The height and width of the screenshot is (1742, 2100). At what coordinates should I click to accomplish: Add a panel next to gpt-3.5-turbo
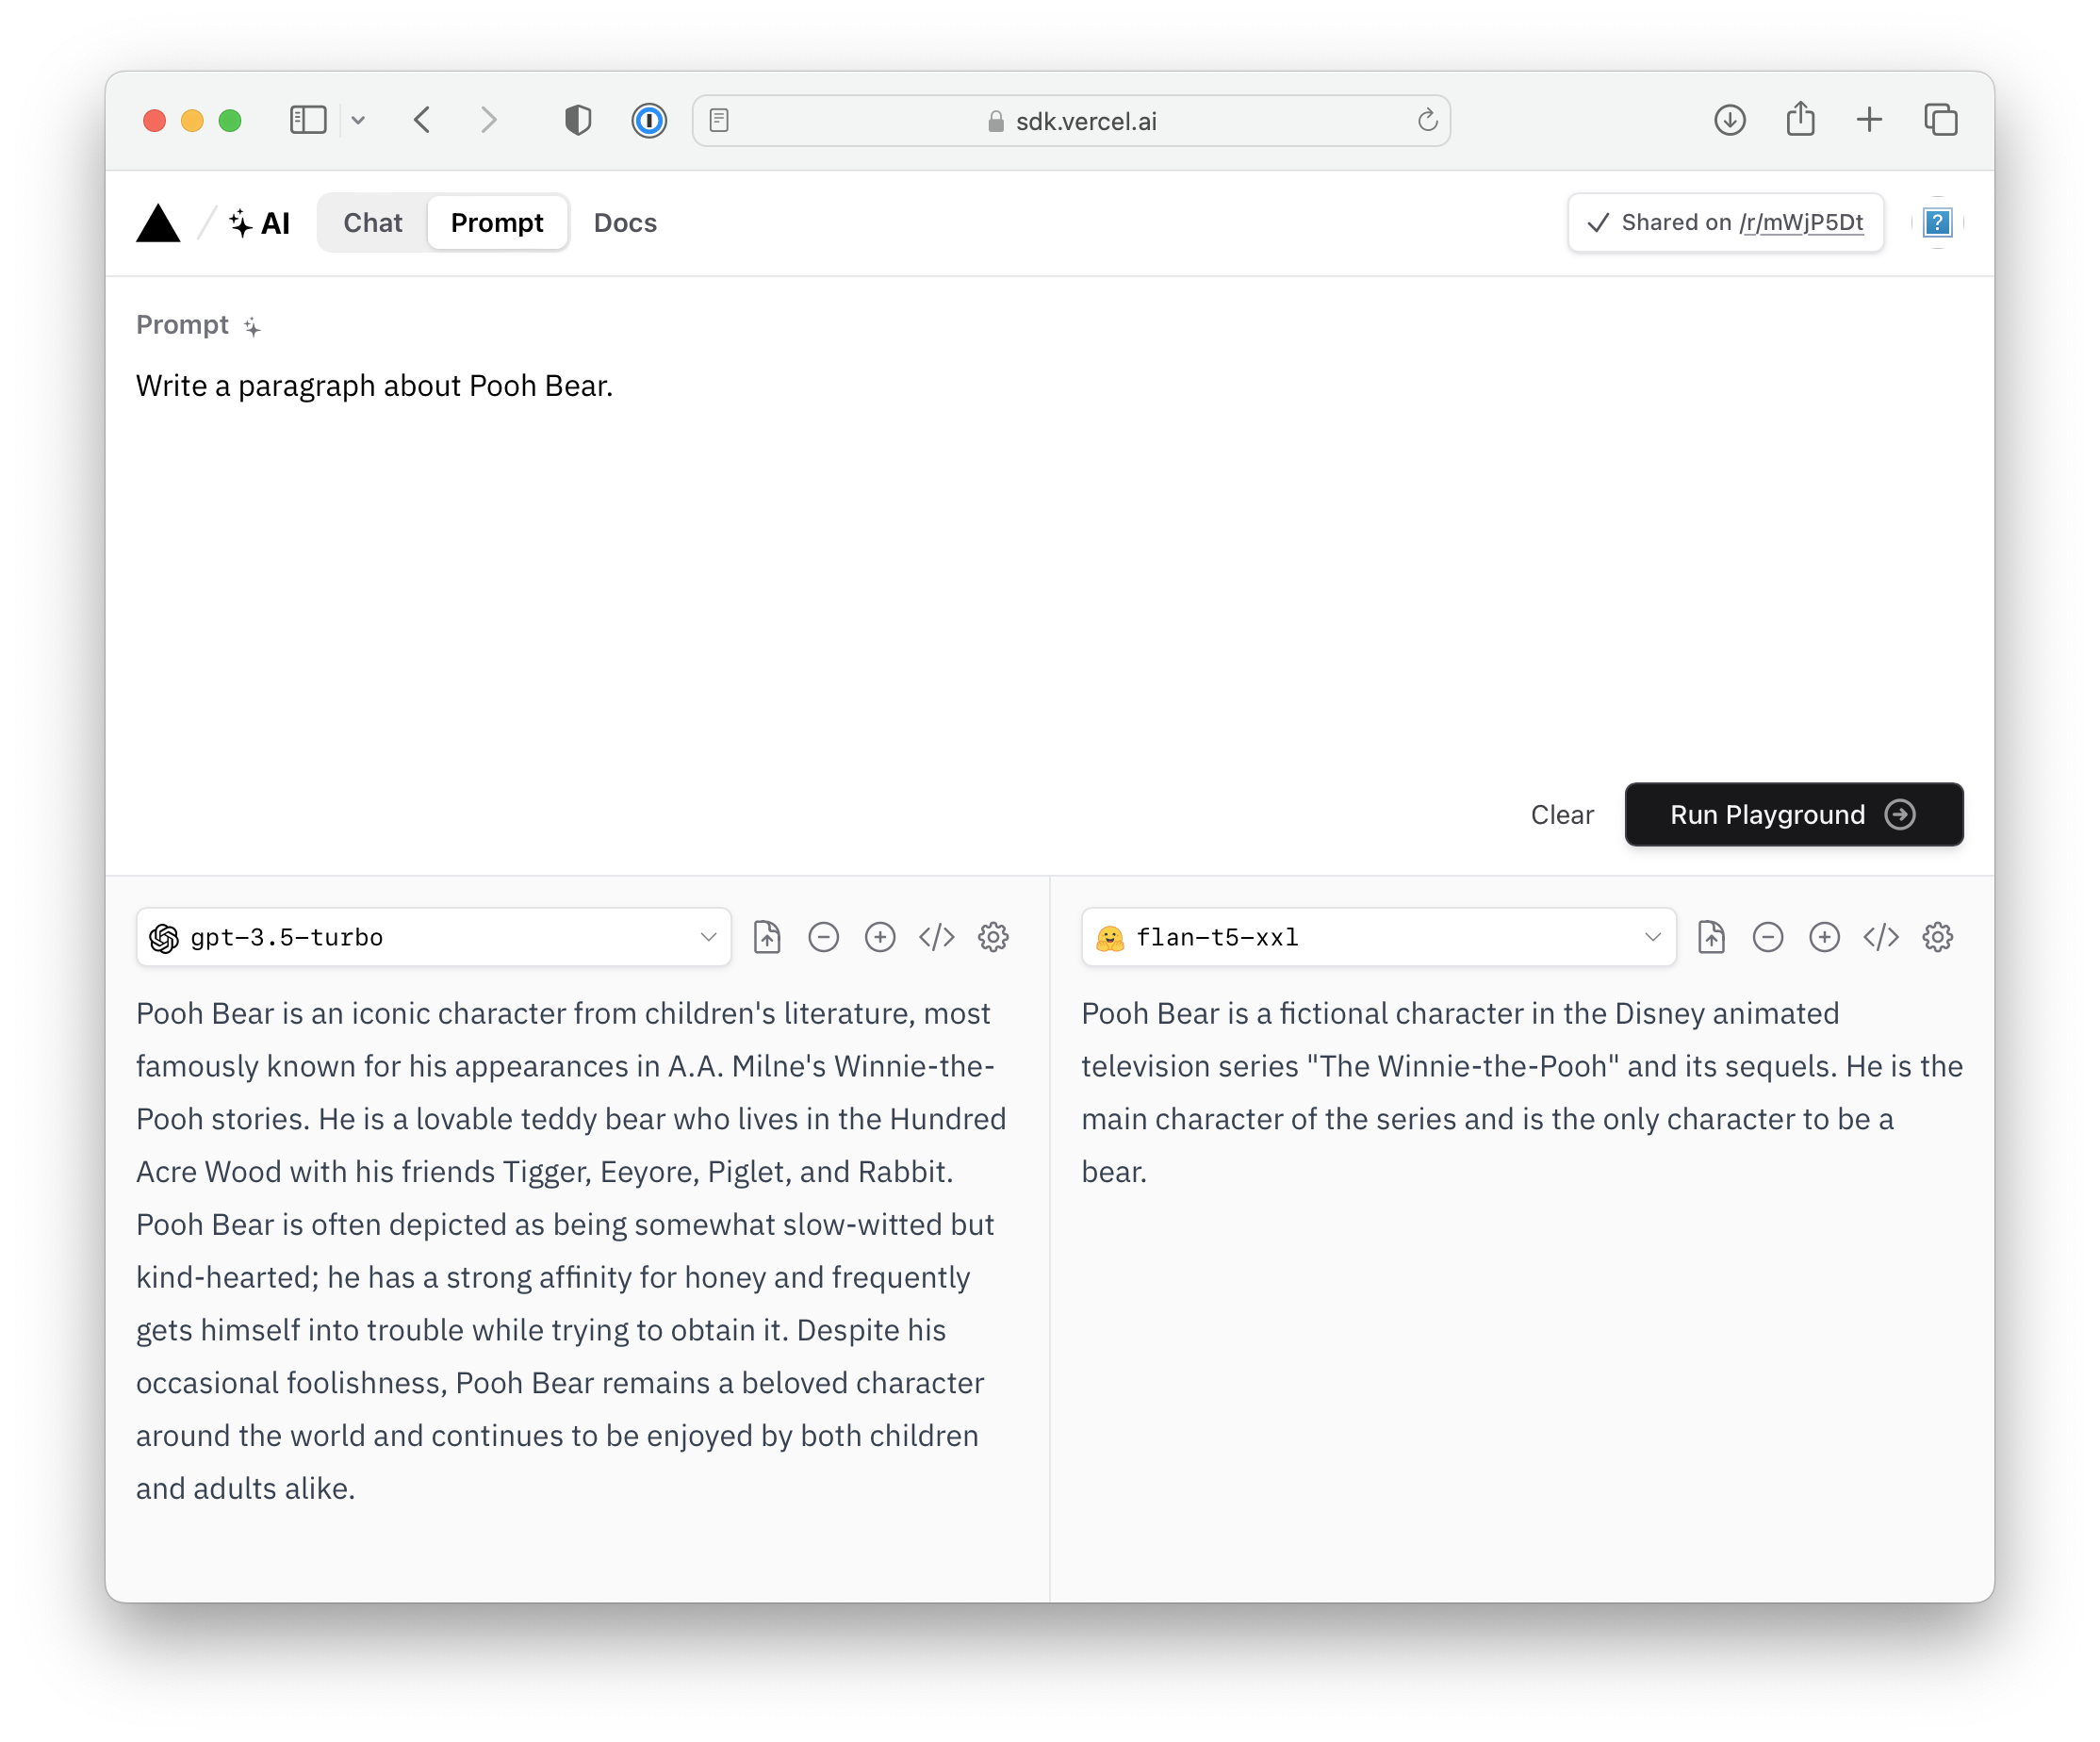pyautogui.click(x=880, y=937)
